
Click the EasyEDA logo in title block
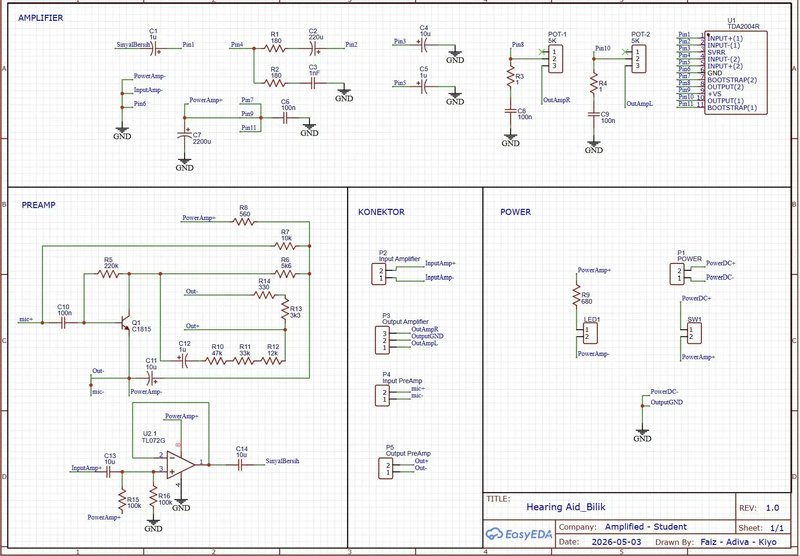(518, 534)
